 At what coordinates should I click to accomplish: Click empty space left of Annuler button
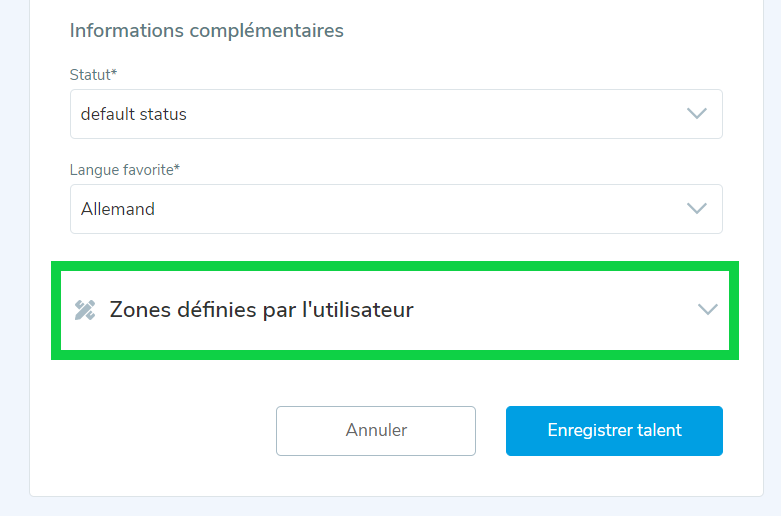160,431
